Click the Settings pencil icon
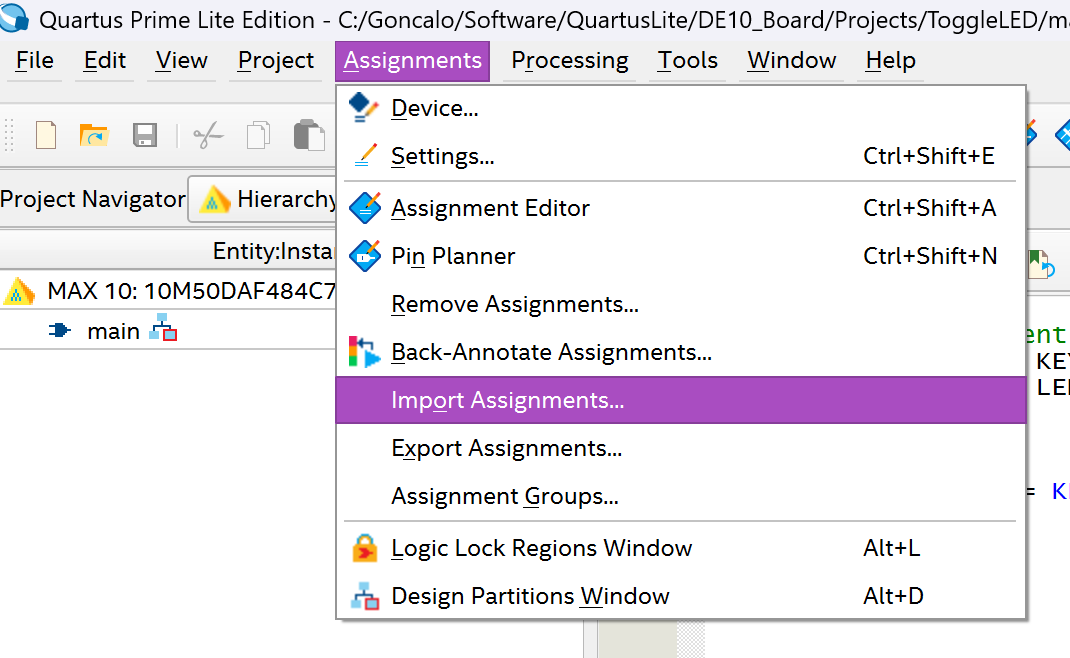The width and height of the screenshot is (1070, 658). point(366,156)
